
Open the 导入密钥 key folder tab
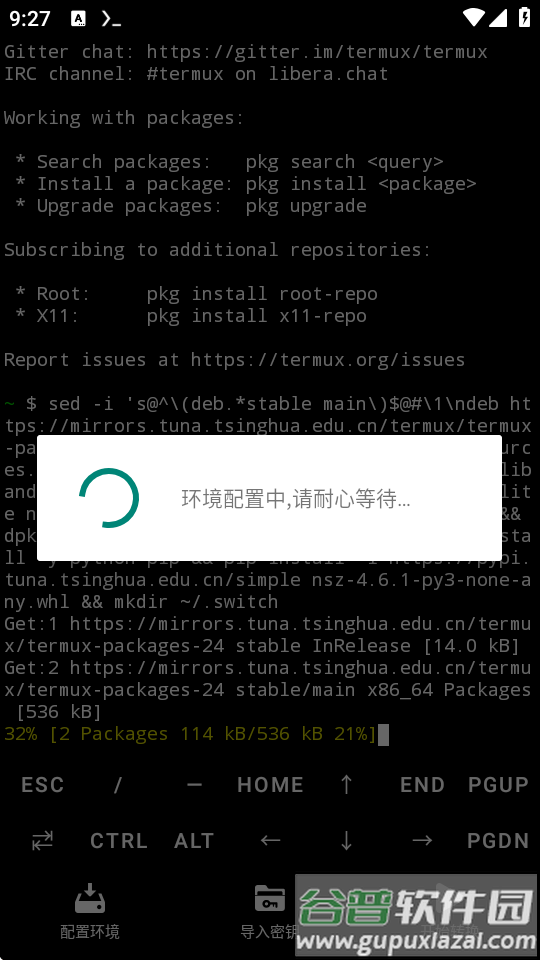pyautogui.click(x=269, y=911)
